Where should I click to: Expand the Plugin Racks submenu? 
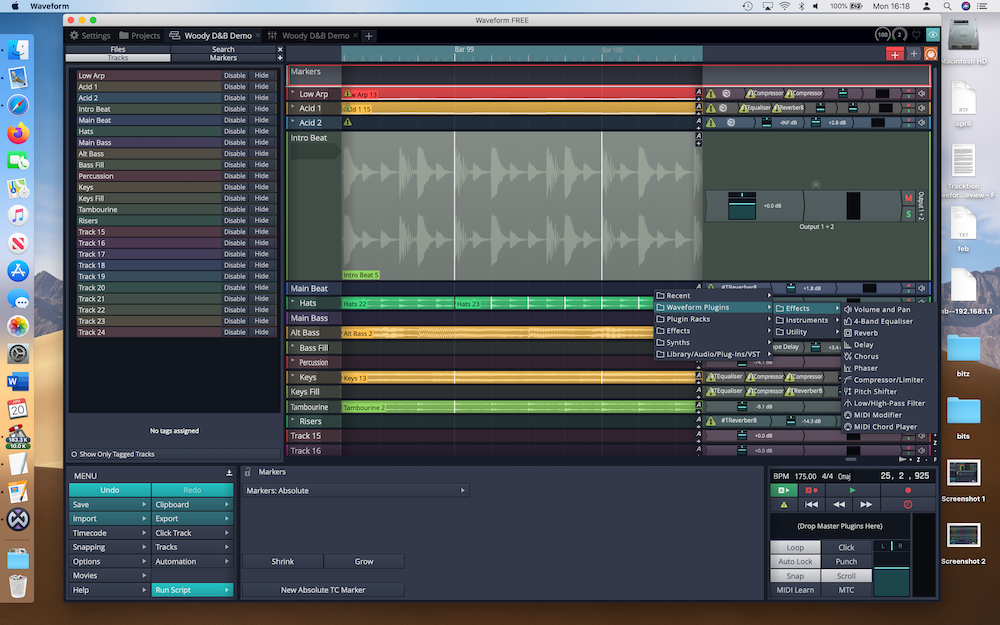(714, 319)
